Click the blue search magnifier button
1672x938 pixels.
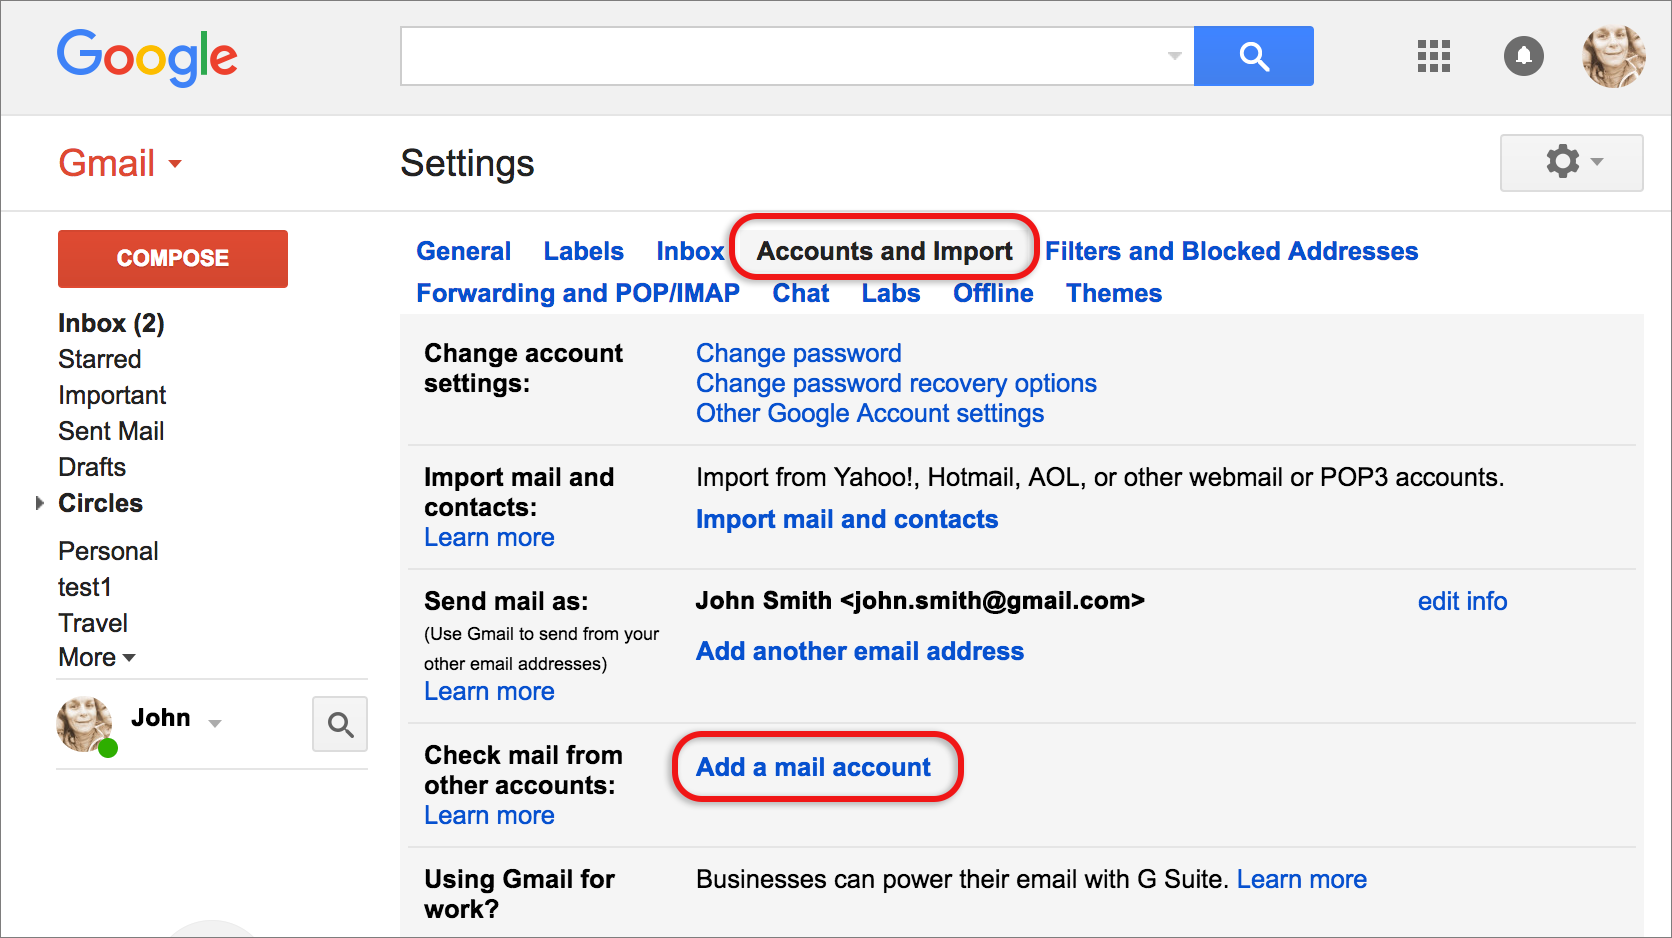pos(1253,56)
